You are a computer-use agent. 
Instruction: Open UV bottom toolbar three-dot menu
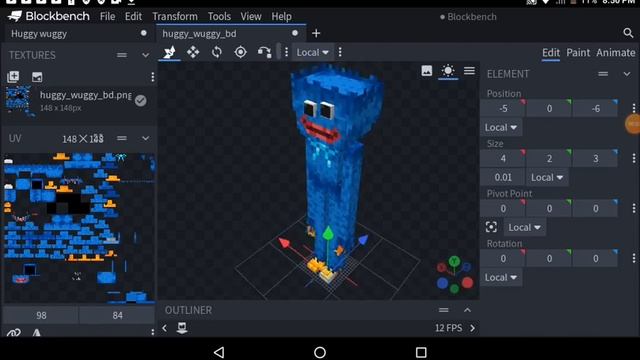153,332
